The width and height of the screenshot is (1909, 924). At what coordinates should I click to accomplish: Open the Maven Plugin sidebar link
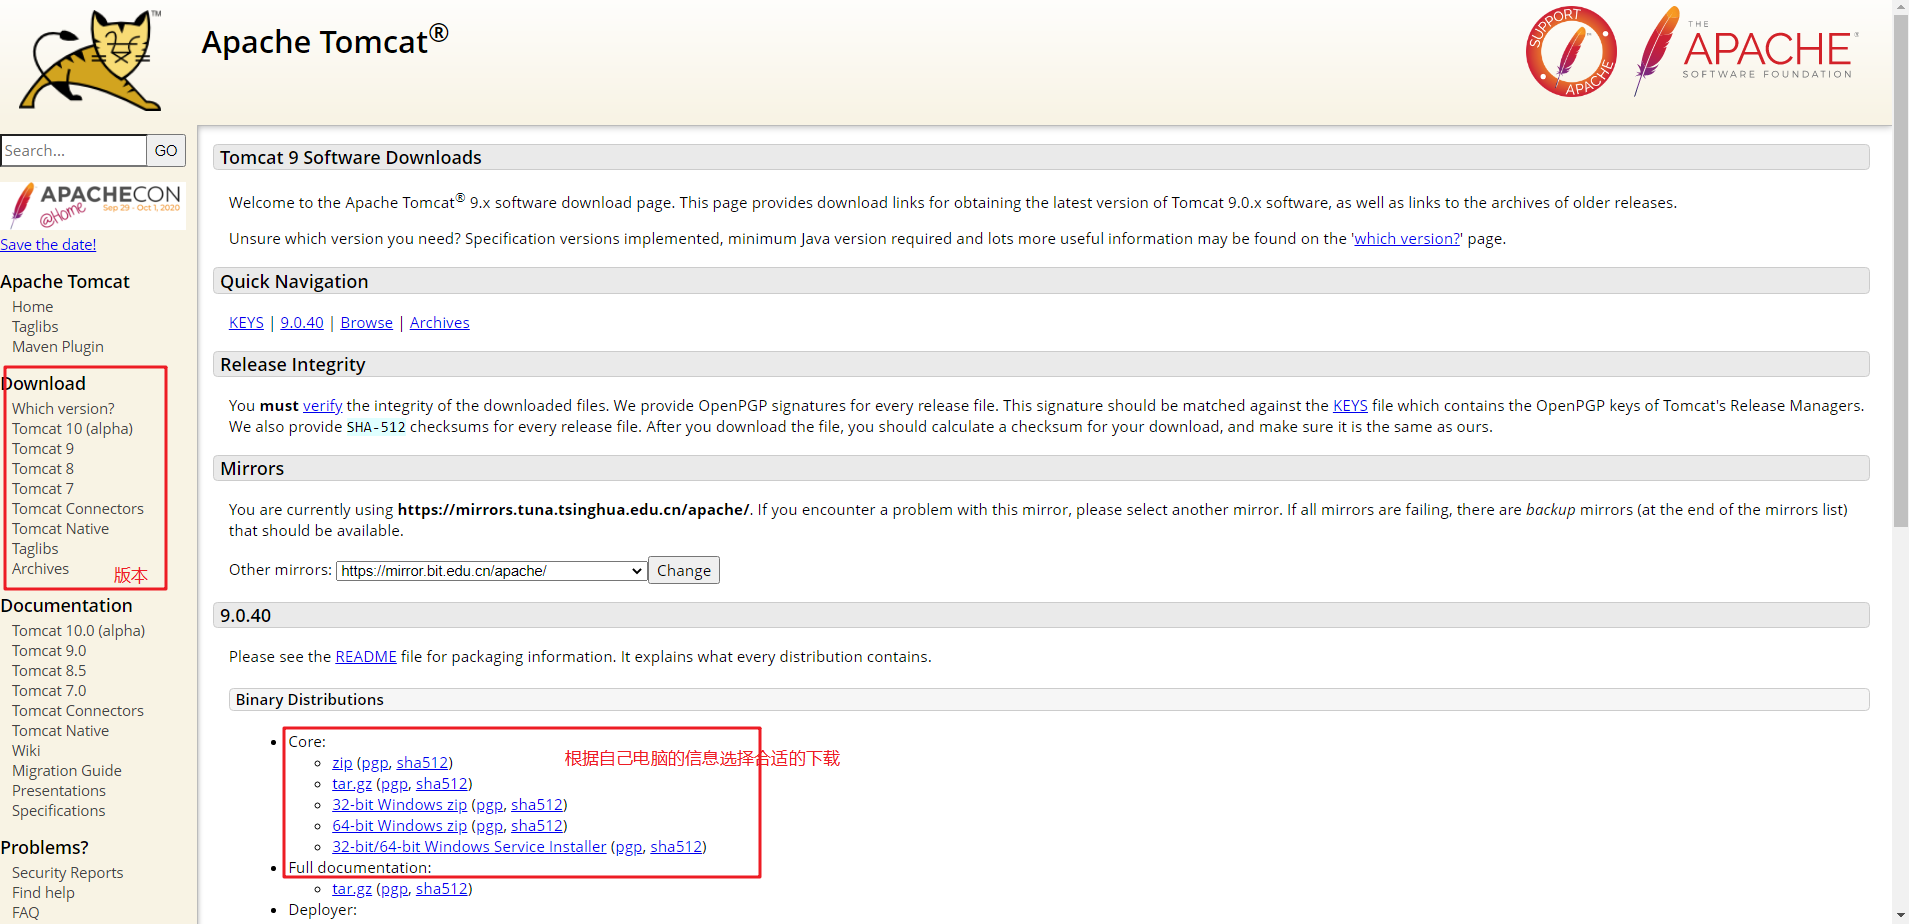click(58, 347)
